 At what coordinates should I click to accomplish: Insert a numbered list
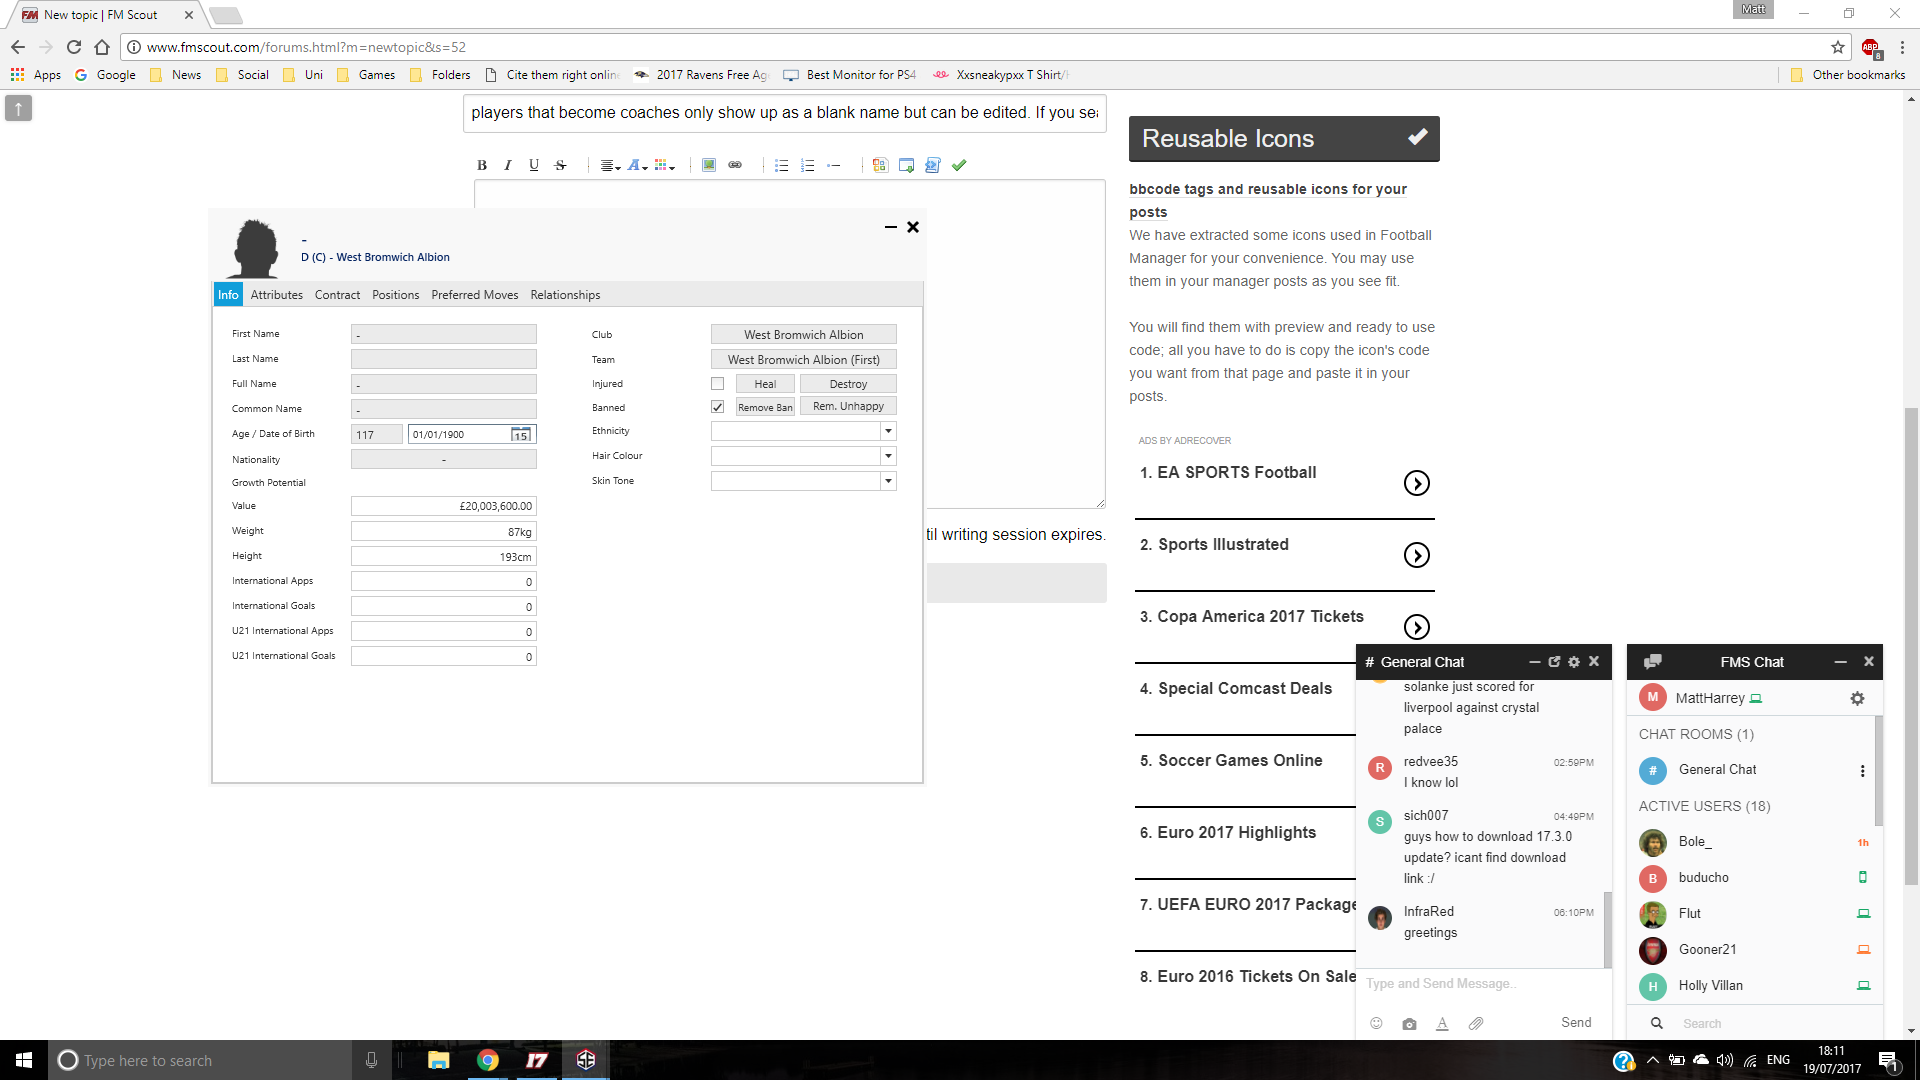tap(808, 166)
